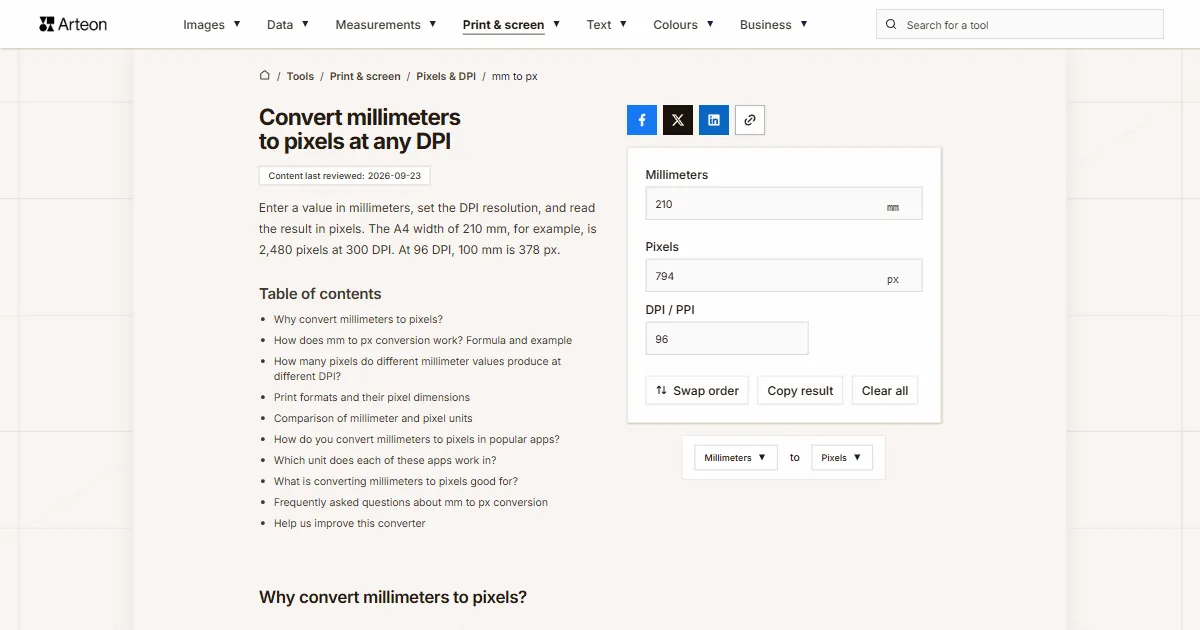The width and height of the screenshot is (1200, 630).
Task: Jump to Comparison of millimeter and pixel units
Action: (373, 419)
